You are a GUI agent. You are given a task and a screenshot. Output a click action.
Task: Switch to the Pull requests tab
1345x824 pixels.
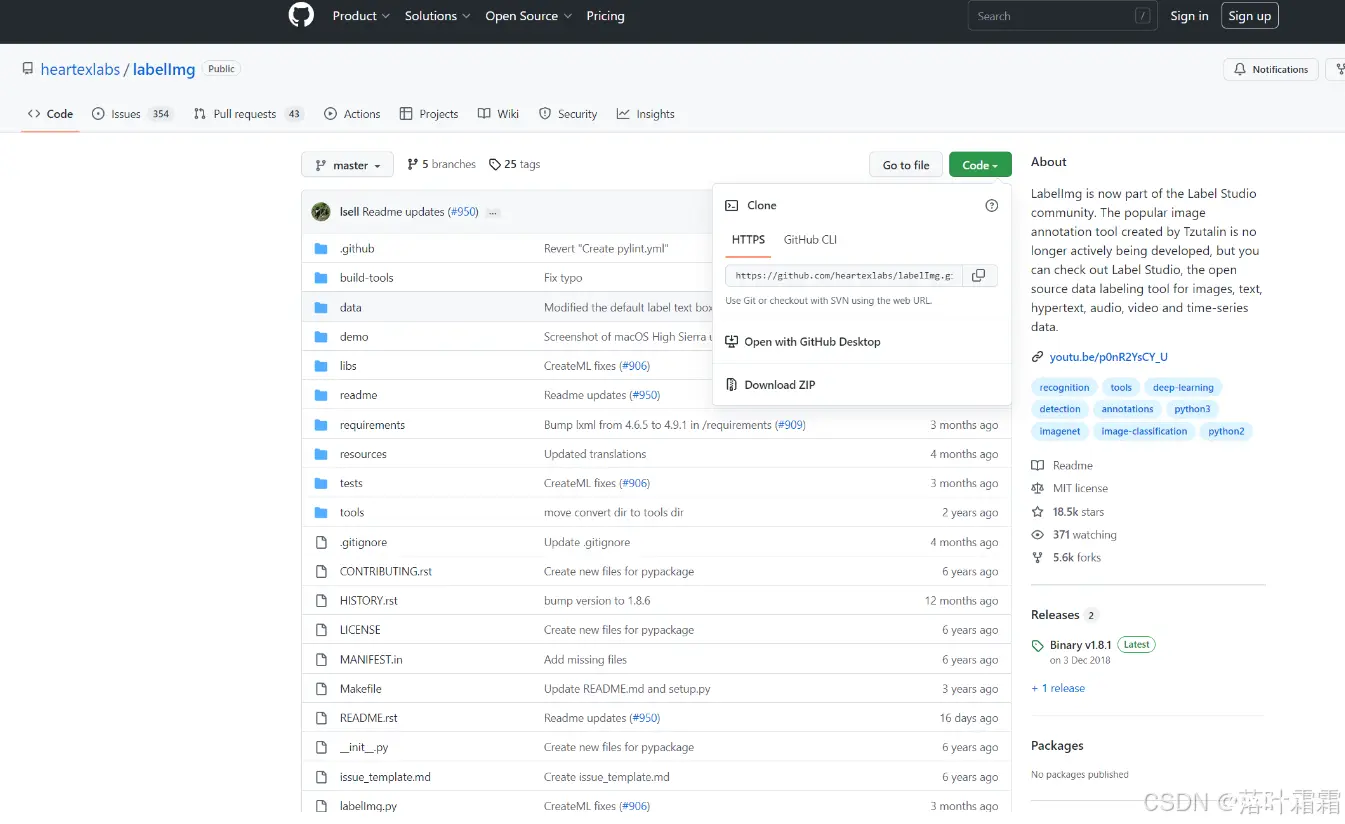click(249, 114)
